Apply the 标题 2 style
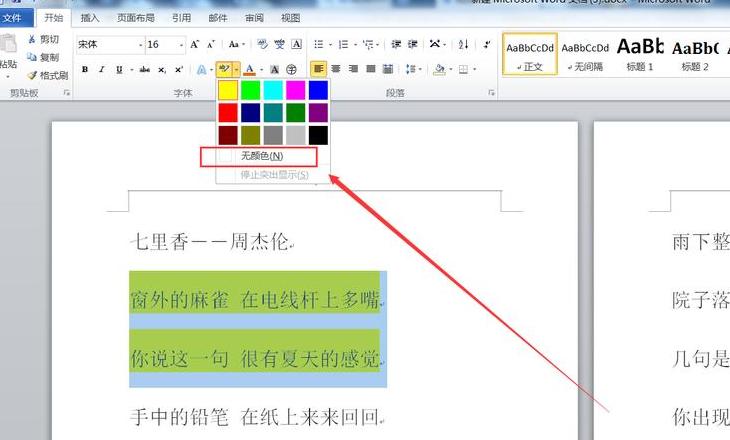The height and width of the screenshot is (440, 730). 695,54
